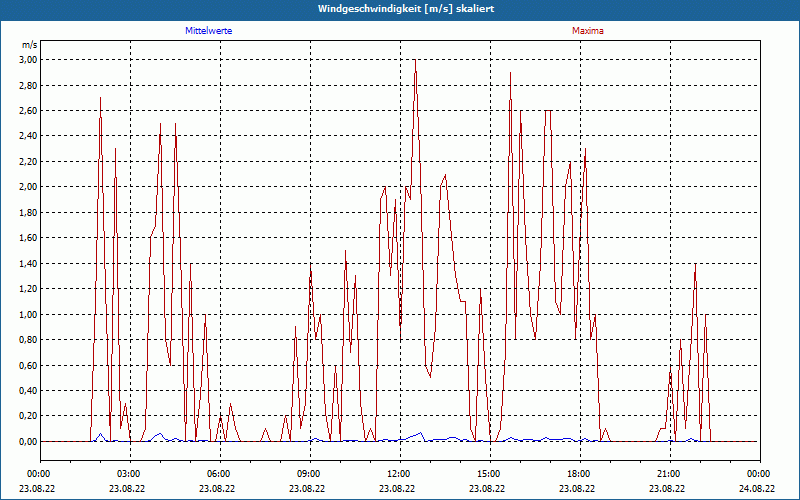Click the 1,40 y-axis value
This screenshot has height=500, width=800.
(29, 263)
